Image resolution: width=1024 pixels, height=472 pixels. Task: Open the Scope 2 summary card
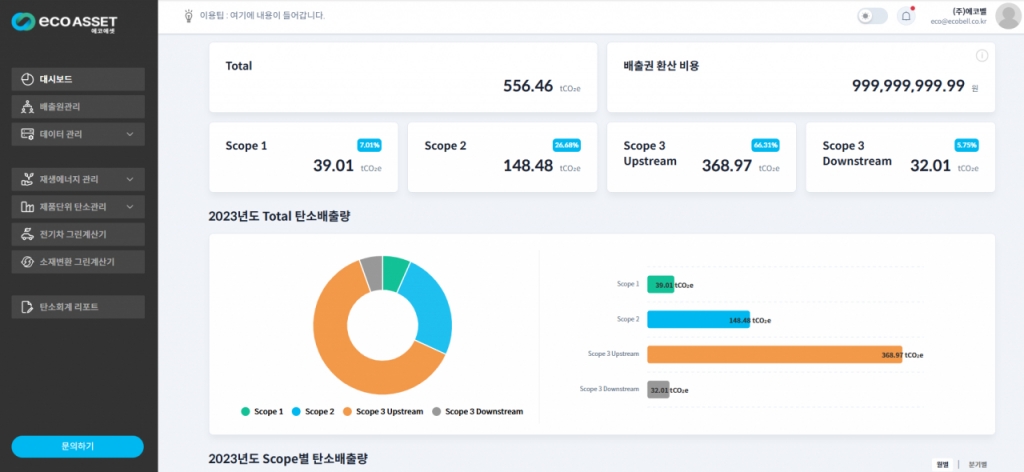click(502, 157)
